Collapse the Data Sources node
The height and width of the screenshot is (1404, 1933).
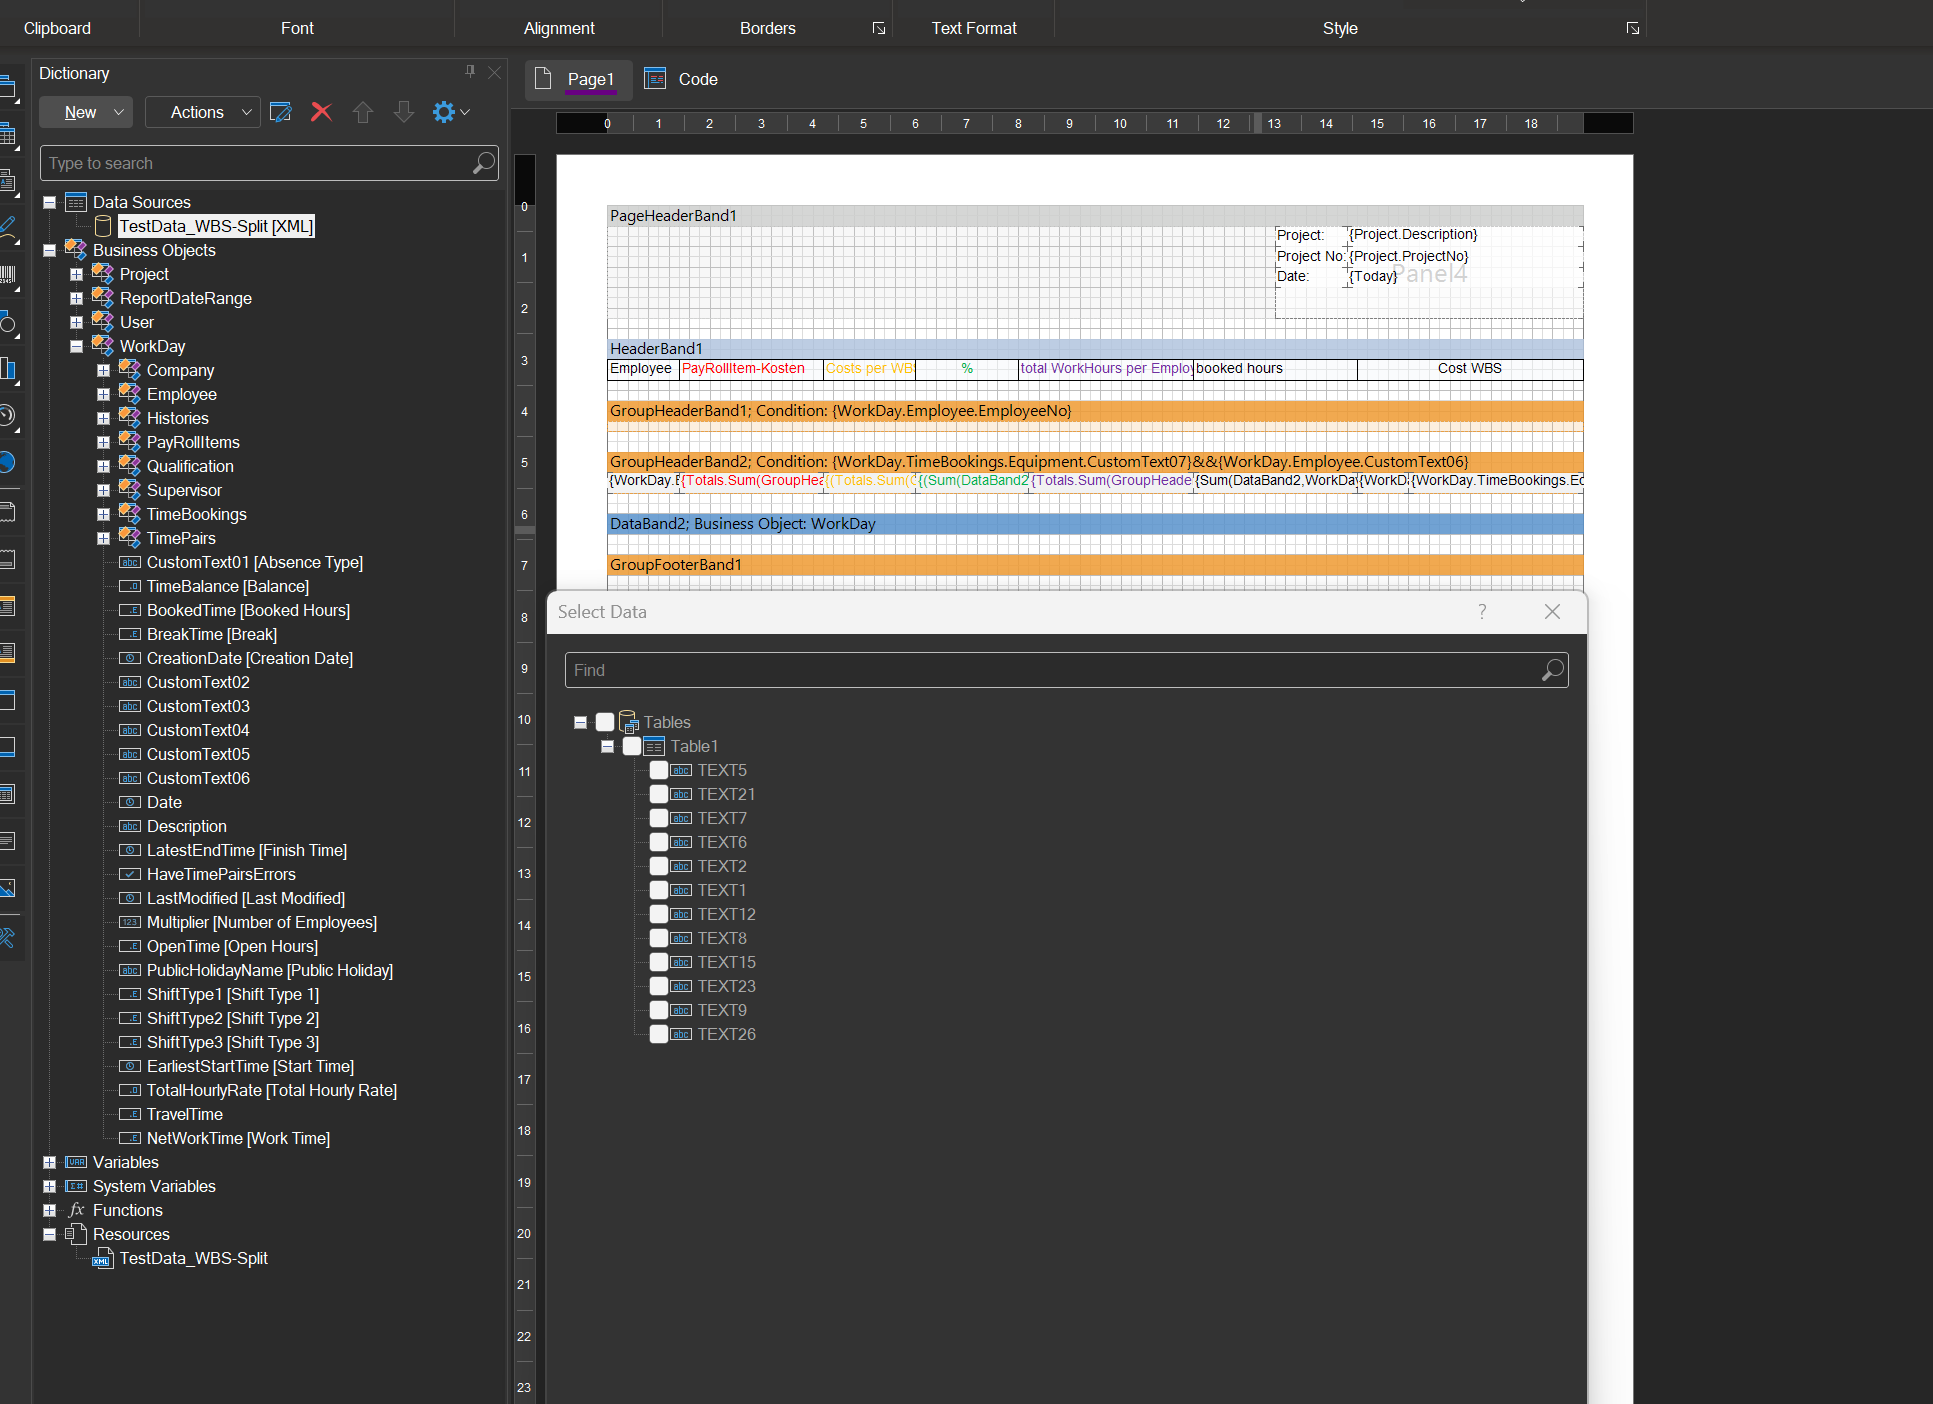pyautogui.click(x=49, y=202)
